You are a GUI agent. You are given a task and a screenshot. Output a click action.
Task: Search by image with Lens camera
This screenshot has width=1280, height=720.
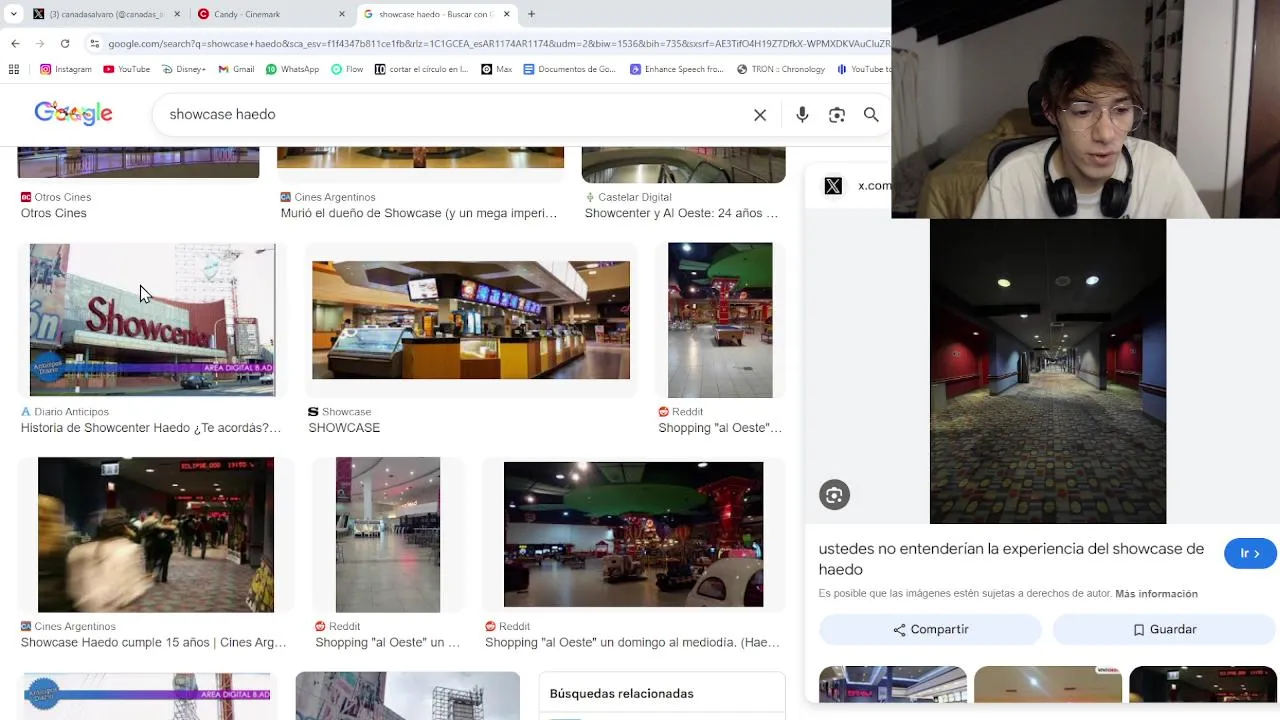[x=837, y=115]
